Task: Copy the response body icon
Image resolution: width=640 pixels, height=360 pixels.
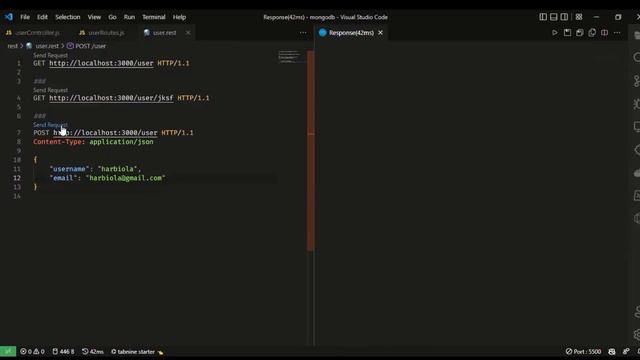Action: pos(592,33)
